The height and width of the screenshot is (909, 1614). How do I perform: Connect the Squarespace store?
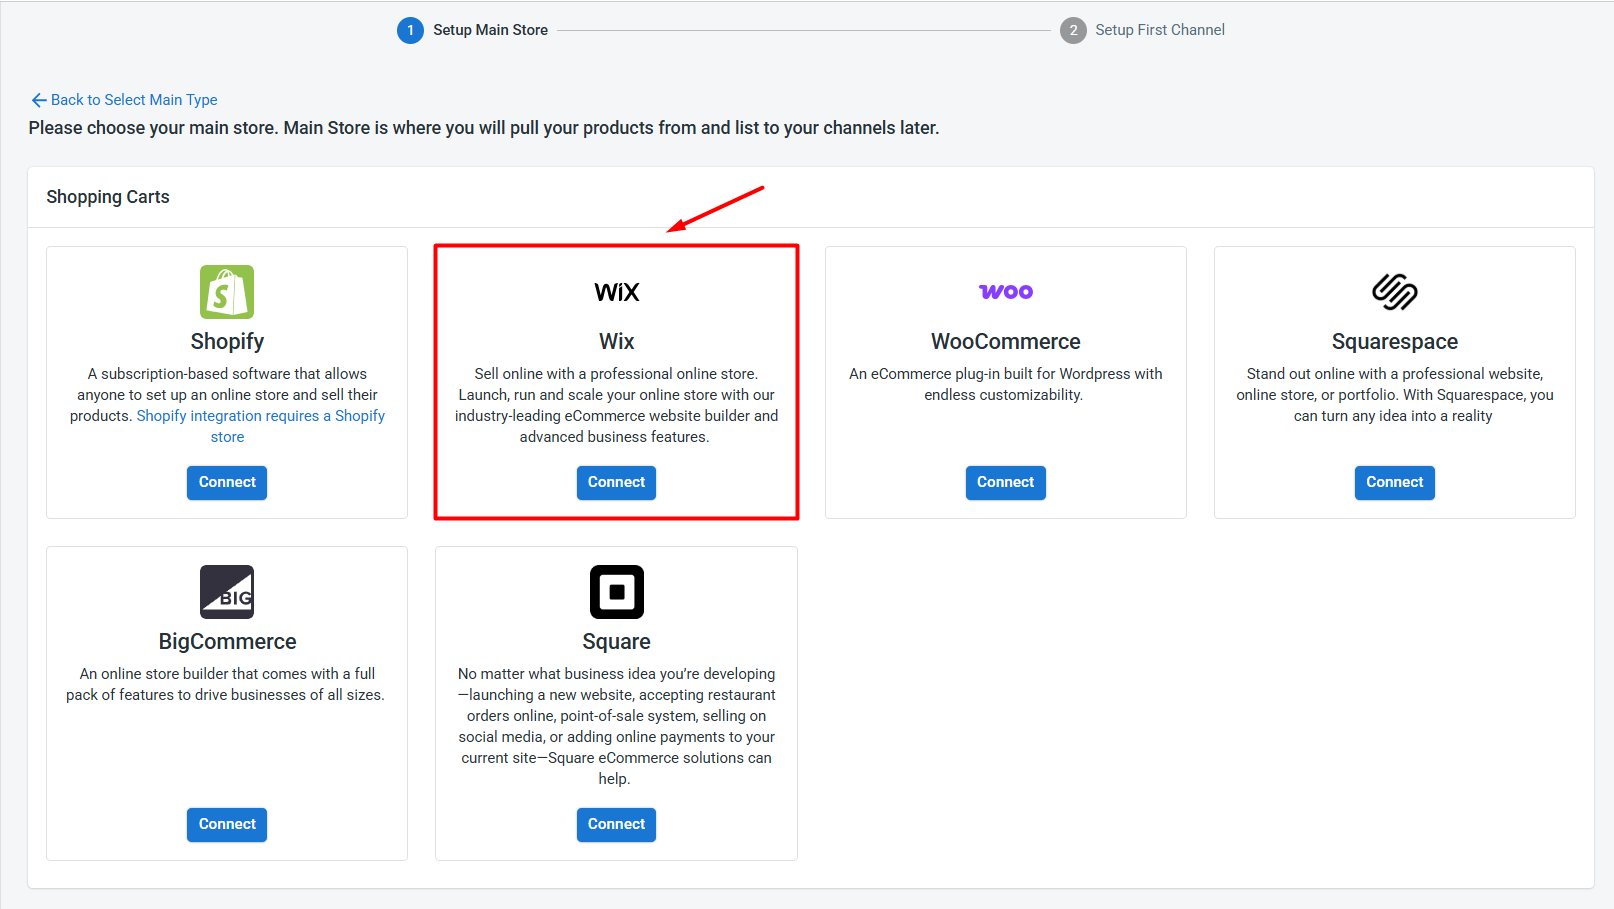[x=1395, y=482]
